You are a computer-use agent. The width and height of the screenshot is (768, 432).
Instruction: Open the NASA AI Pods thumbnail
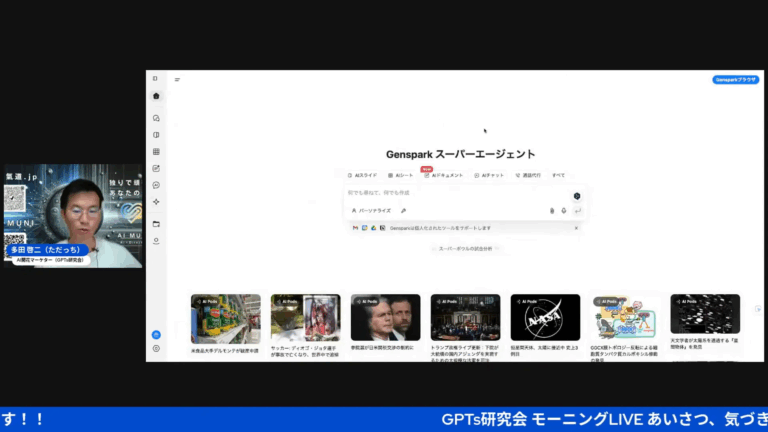tap(545, 317)
